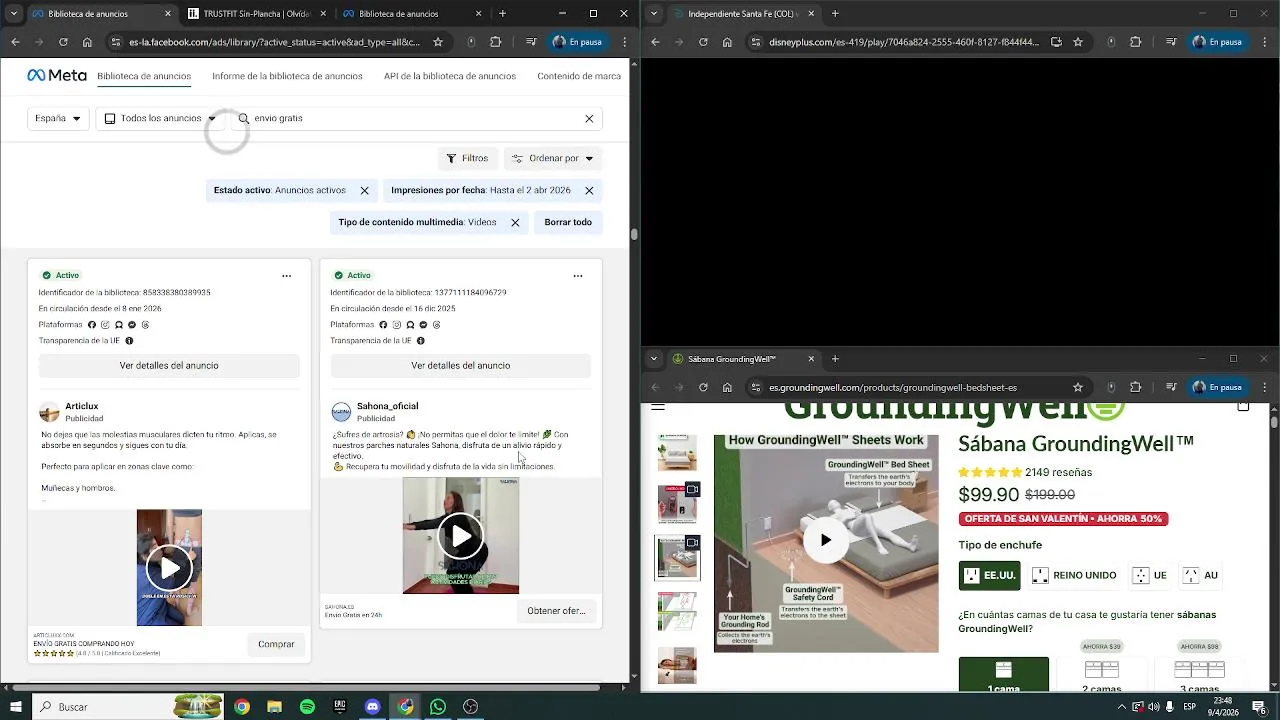The height and width of the screenshot is (720, 1280).
Task: Open Windows Start menu
Action: pos(16,707)
